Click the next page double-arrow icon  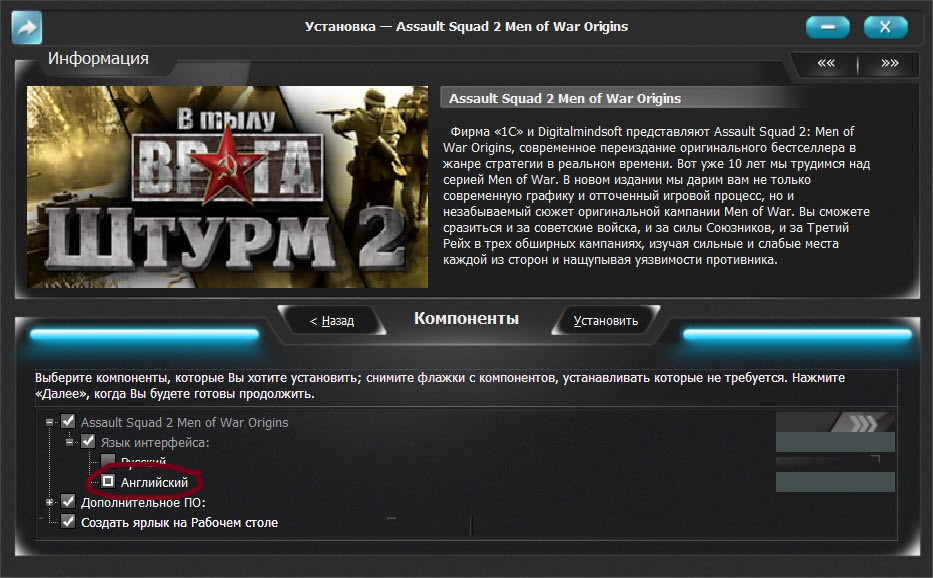coord(889,63)
